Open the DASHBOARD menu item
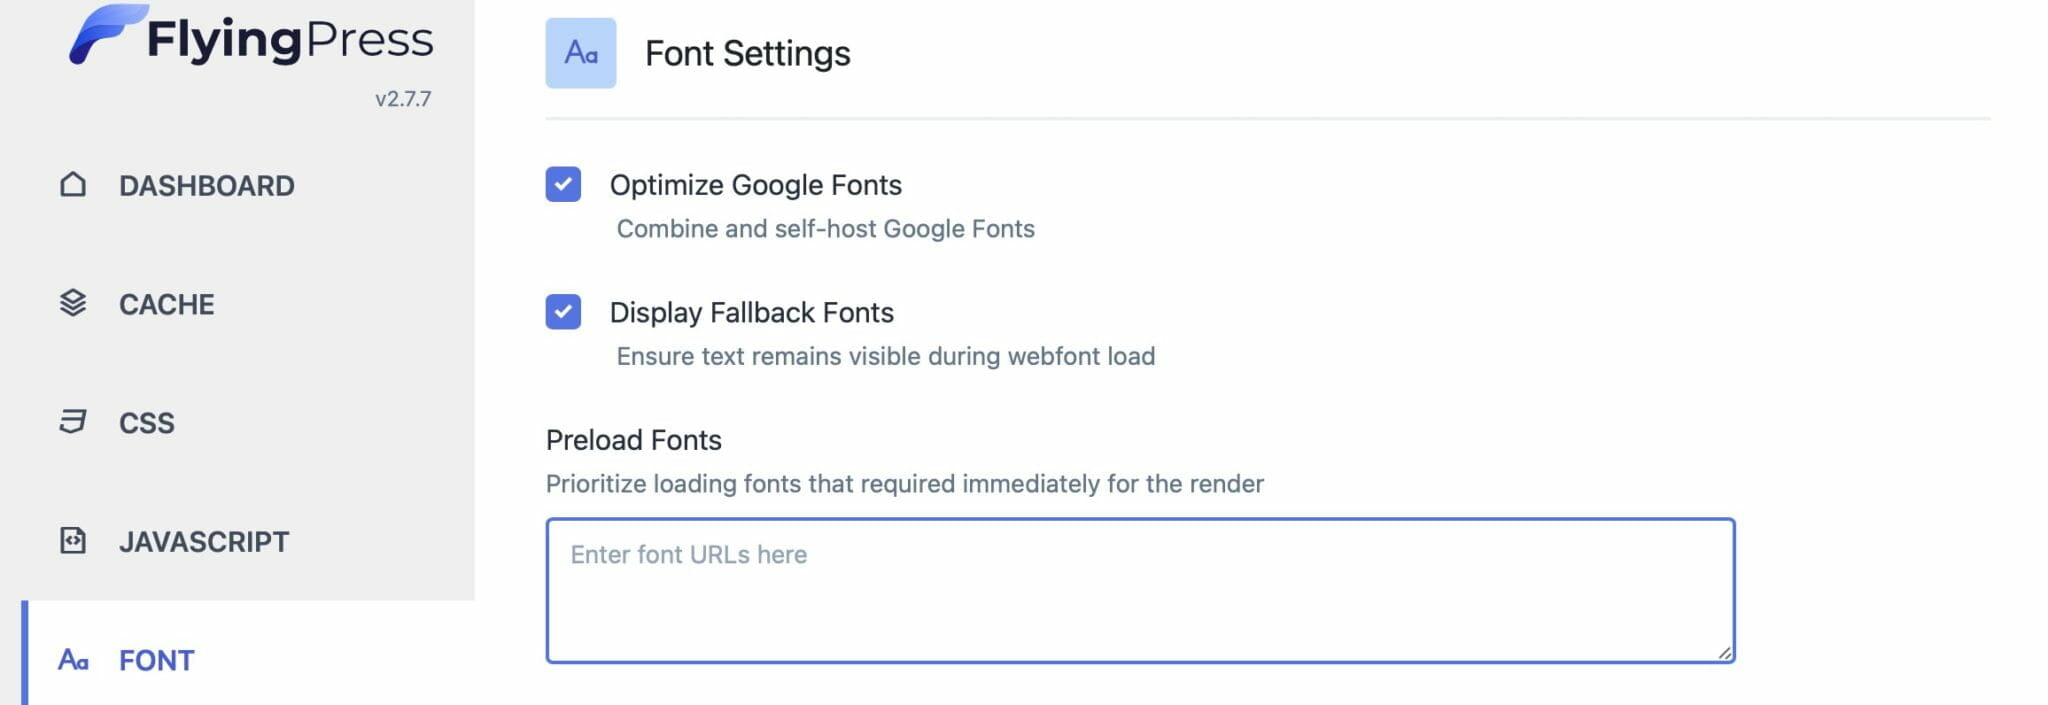Screen dimensions: 2048x705 tap(207, 186)
